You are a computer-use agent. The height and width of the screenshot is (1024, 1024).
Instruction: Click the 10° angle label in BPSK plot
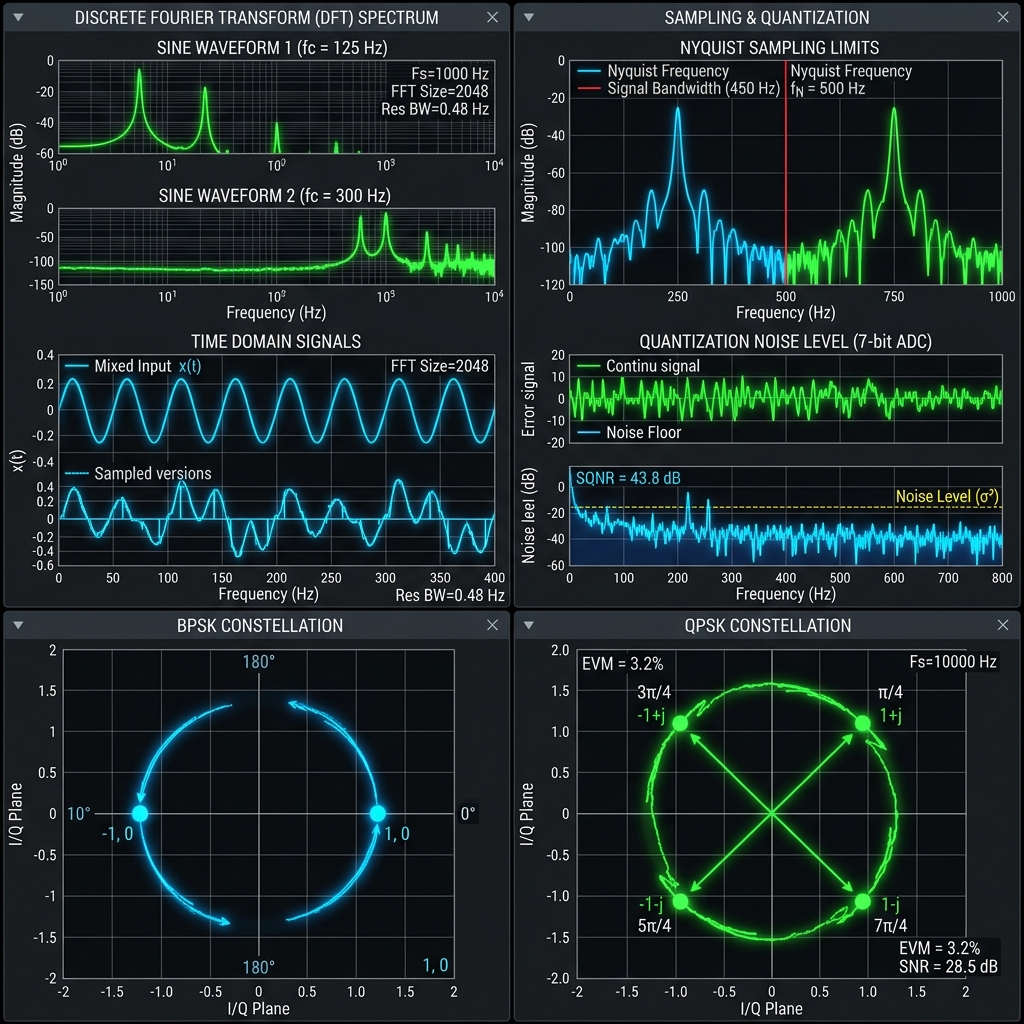[79, 814]
